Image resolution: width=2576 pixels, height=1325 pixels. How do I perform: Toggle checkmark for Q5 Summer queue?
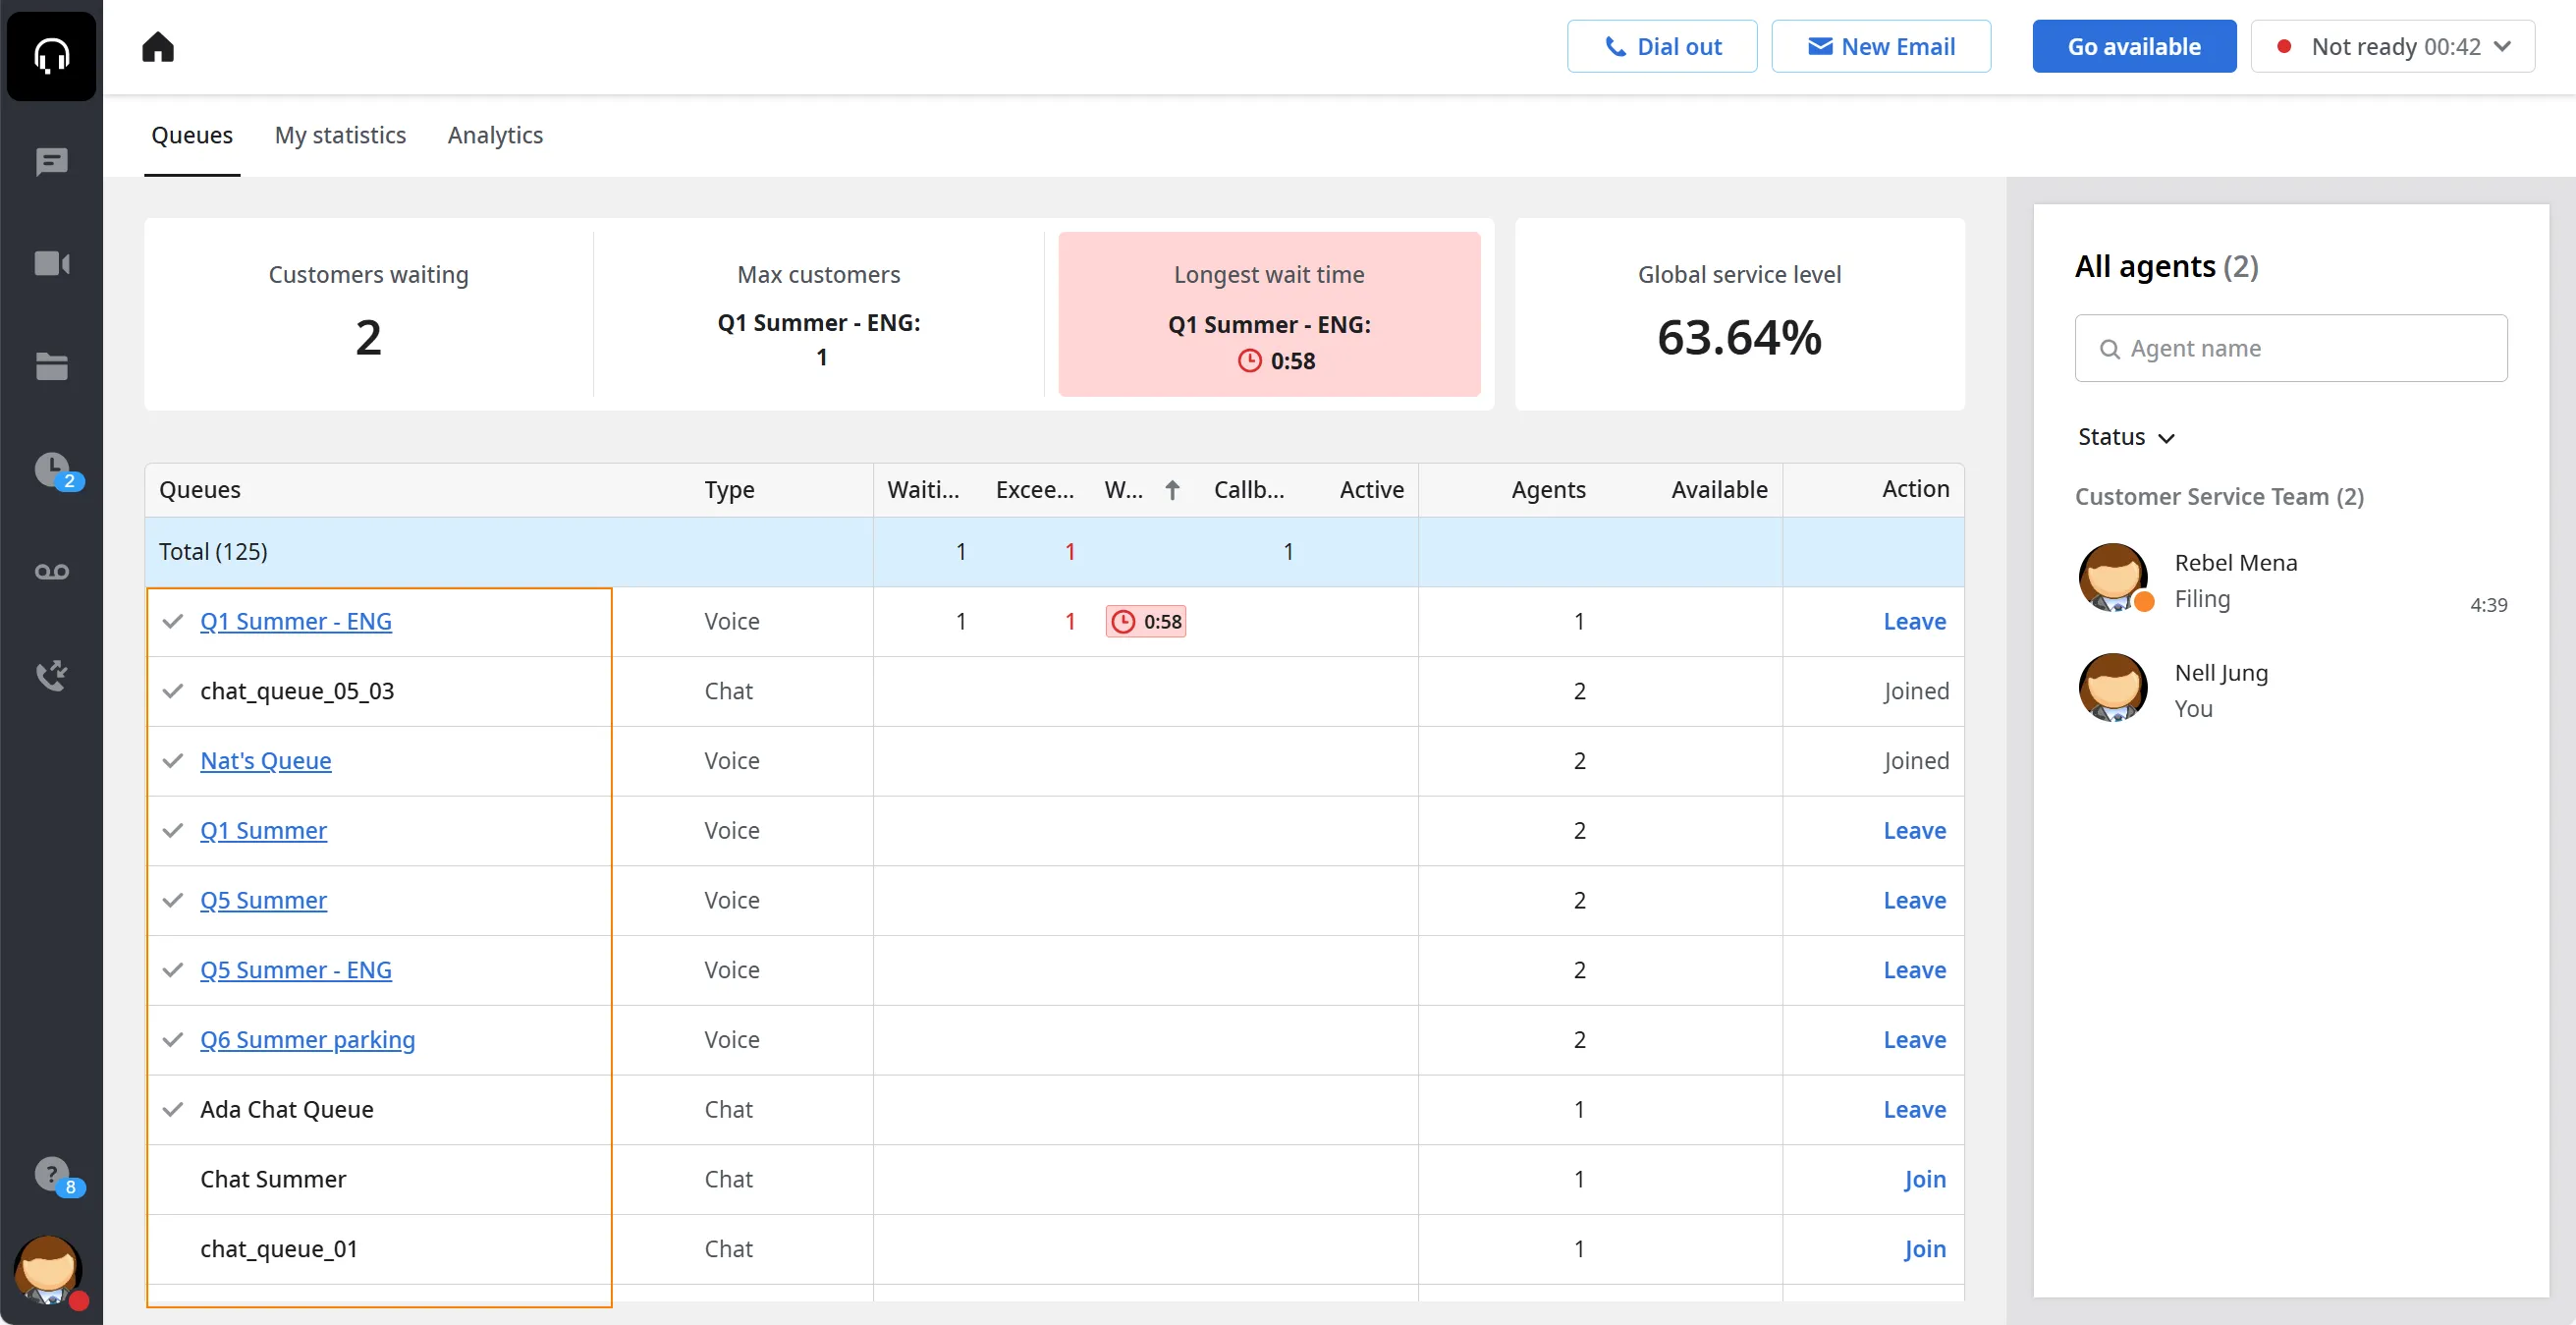[173, 900]
